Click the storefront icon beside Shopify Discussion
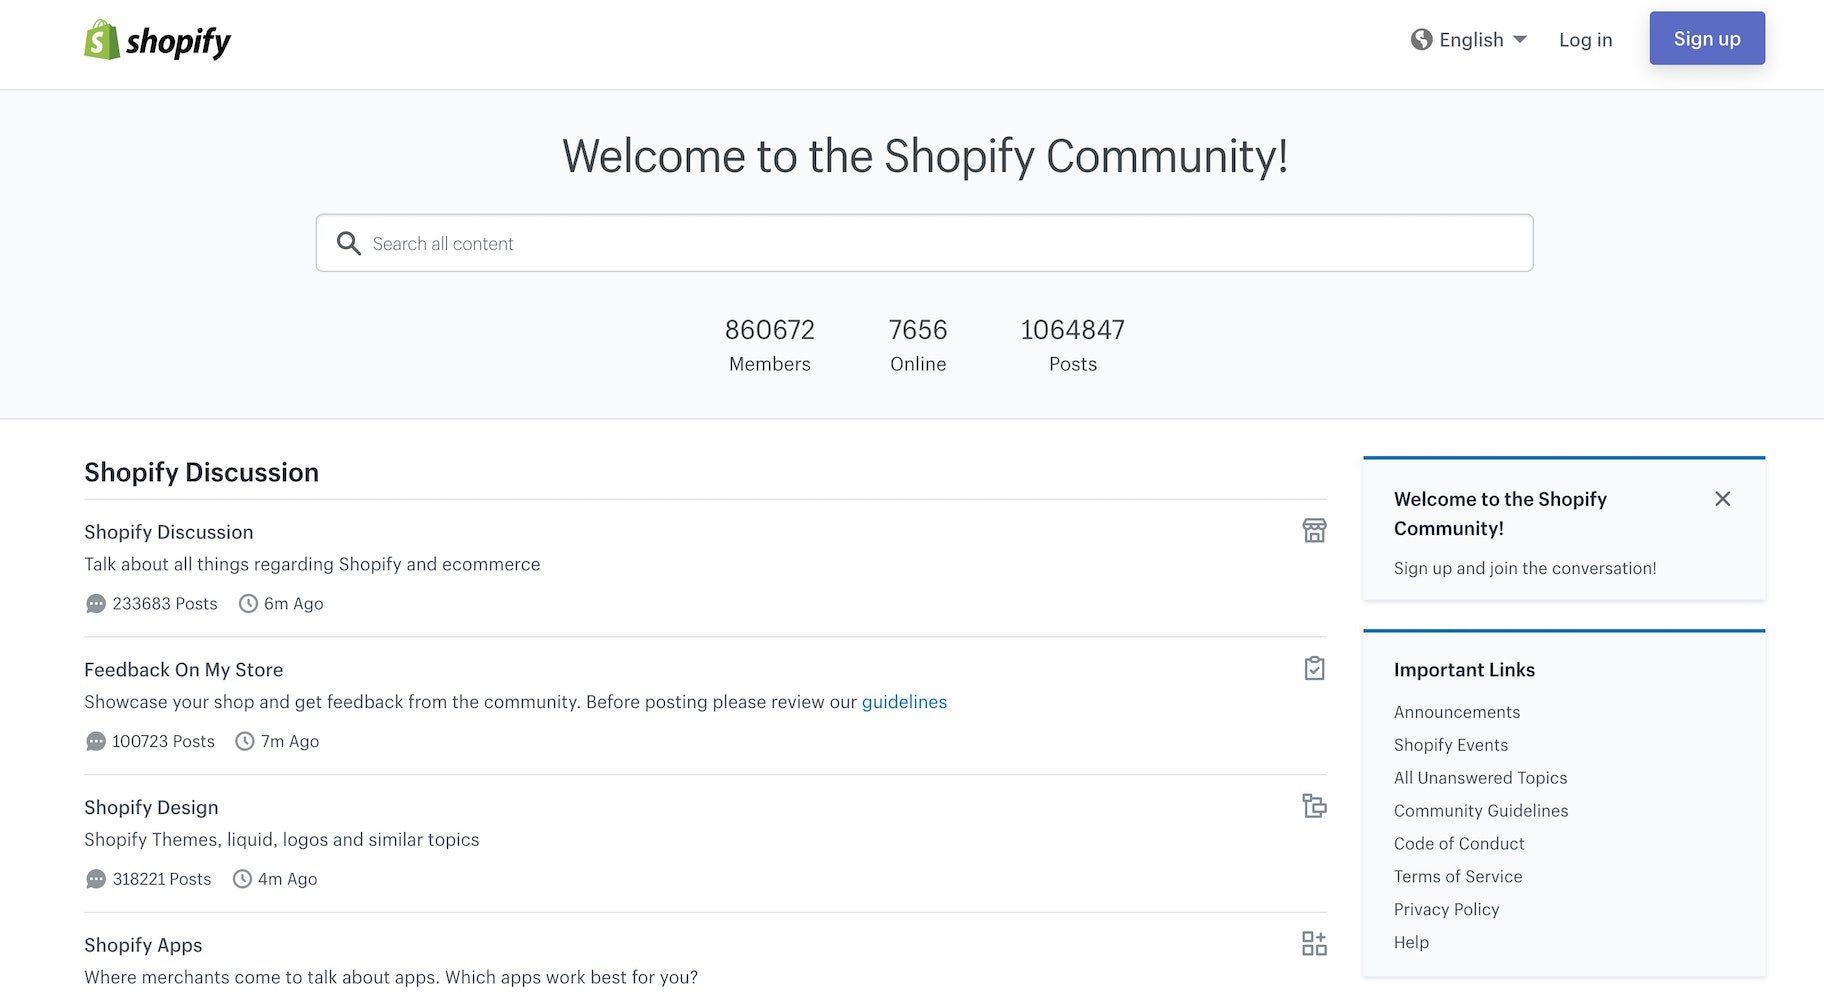 click(1313, 531)
